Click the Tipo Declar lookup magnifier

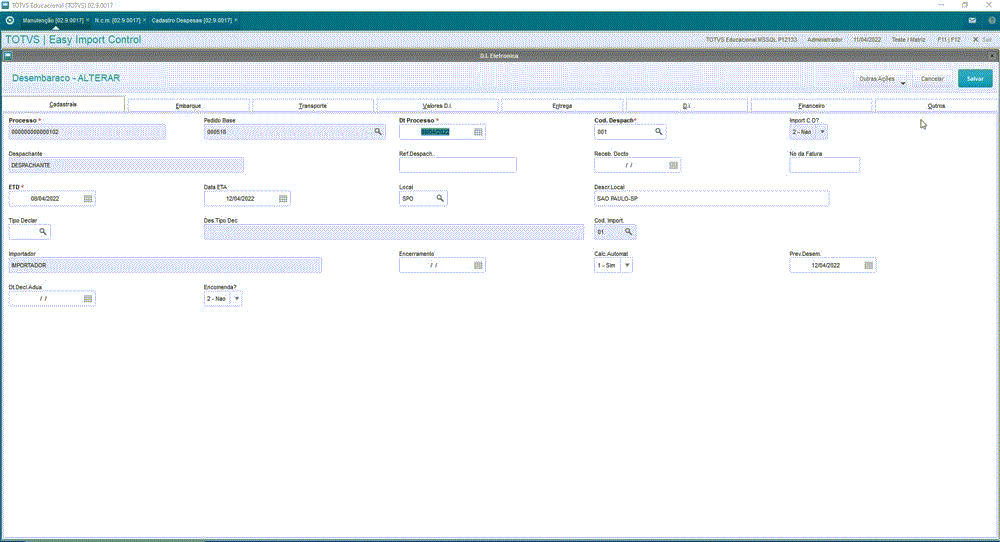43,232
